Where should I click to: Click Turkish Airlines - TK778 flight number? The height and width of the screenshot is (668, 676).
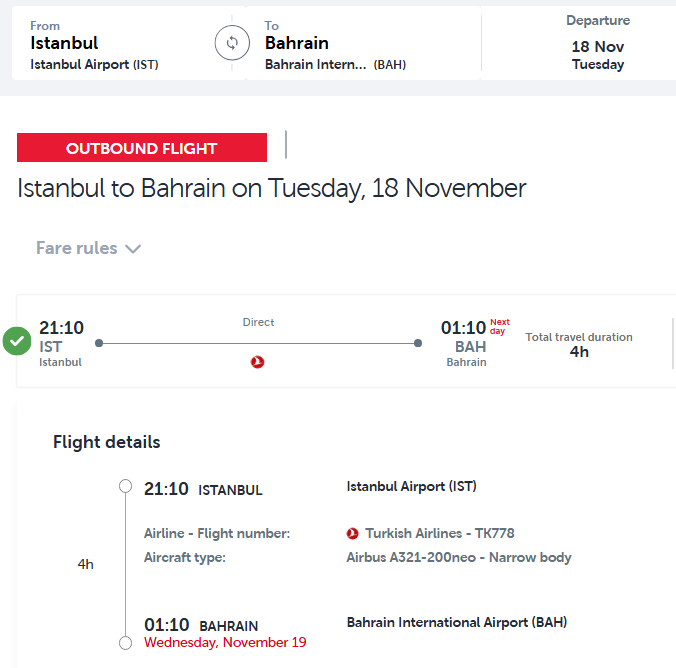tap(440, 534)
